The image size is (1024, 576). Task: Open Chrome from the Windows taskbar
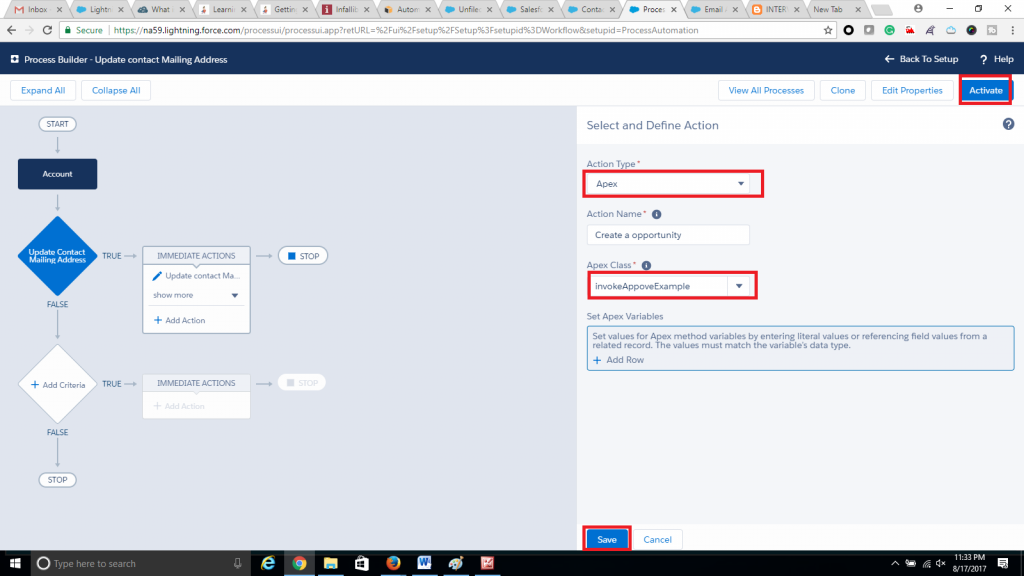pyautogui.click(x=299, y=563)
